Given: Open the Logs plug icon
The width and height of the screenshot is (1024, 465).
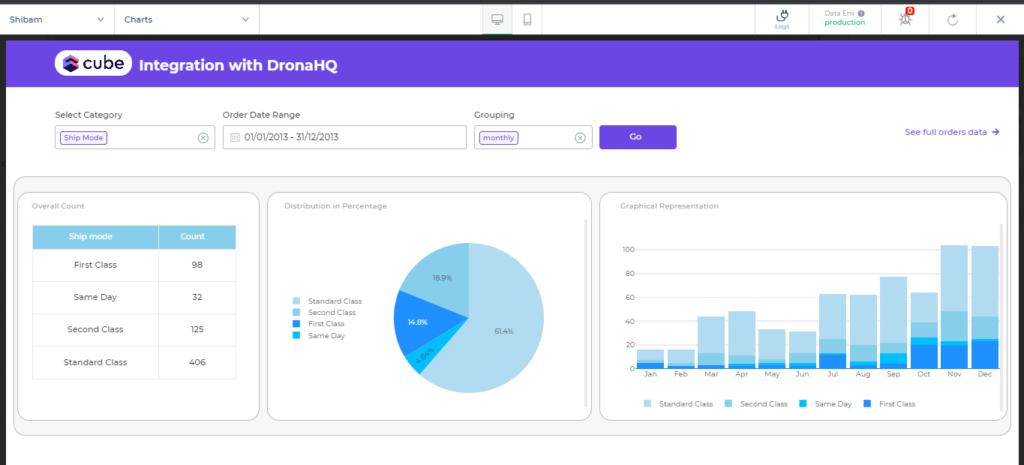Looking at the screenshot, I should coord(782,18).
